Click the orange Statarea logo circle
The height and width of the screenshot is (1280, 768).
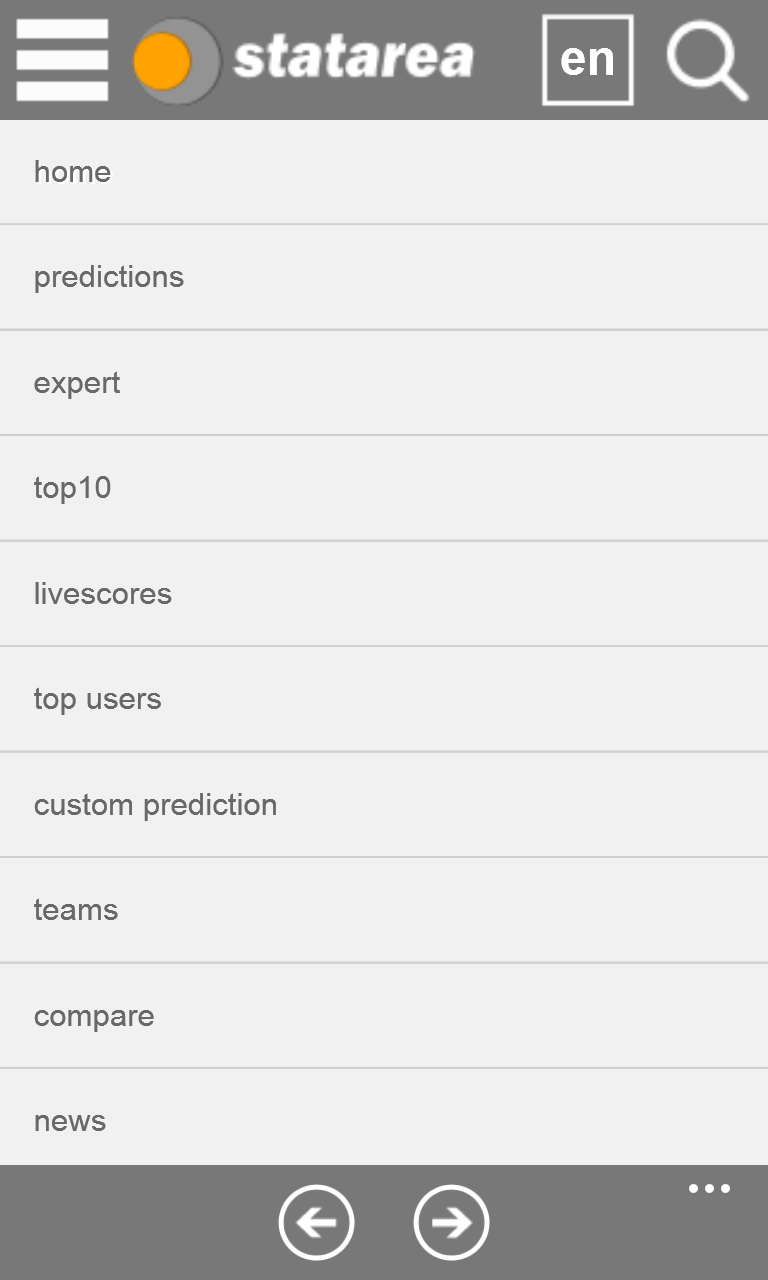164,61
